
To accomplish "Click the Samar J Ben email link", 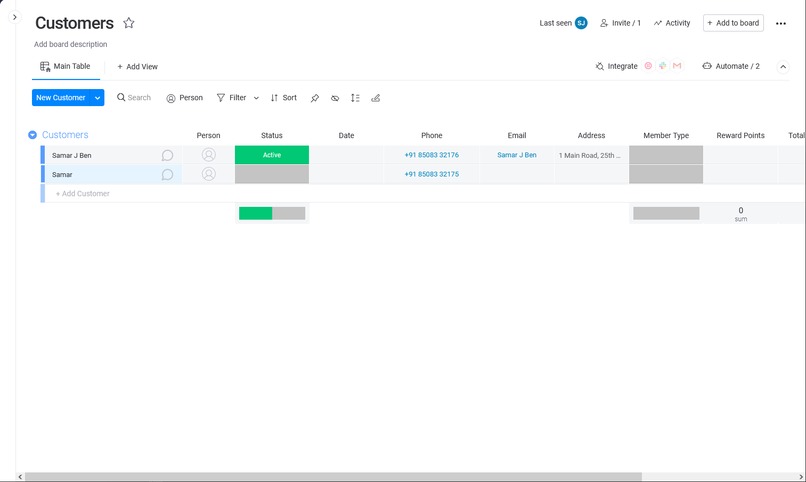I will click(517, 155).
